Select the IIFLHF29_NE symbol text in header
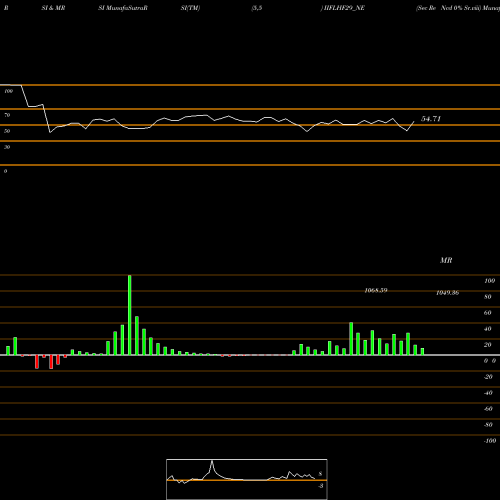The image size is (500, 500). (344, 8)
